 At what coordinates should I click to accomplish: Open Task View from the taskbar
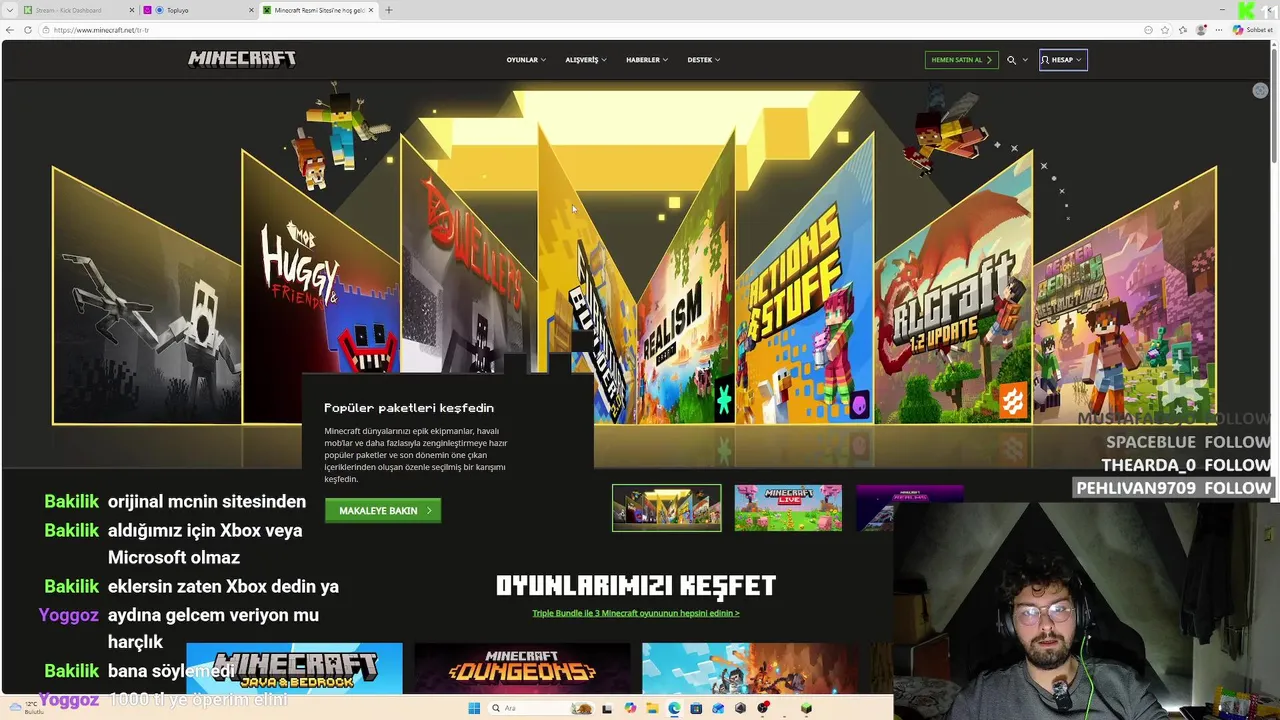(607, 708)
